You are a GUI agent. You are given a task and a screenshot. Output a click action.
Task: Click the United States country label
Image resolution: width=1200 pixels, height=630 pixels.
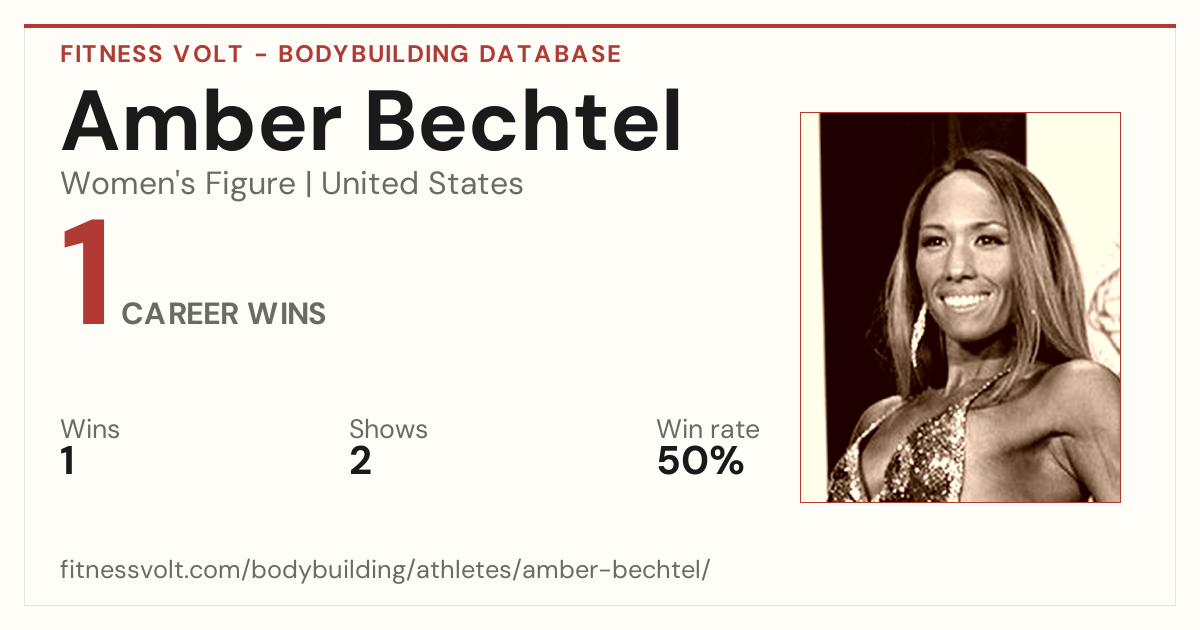point(422,184)
